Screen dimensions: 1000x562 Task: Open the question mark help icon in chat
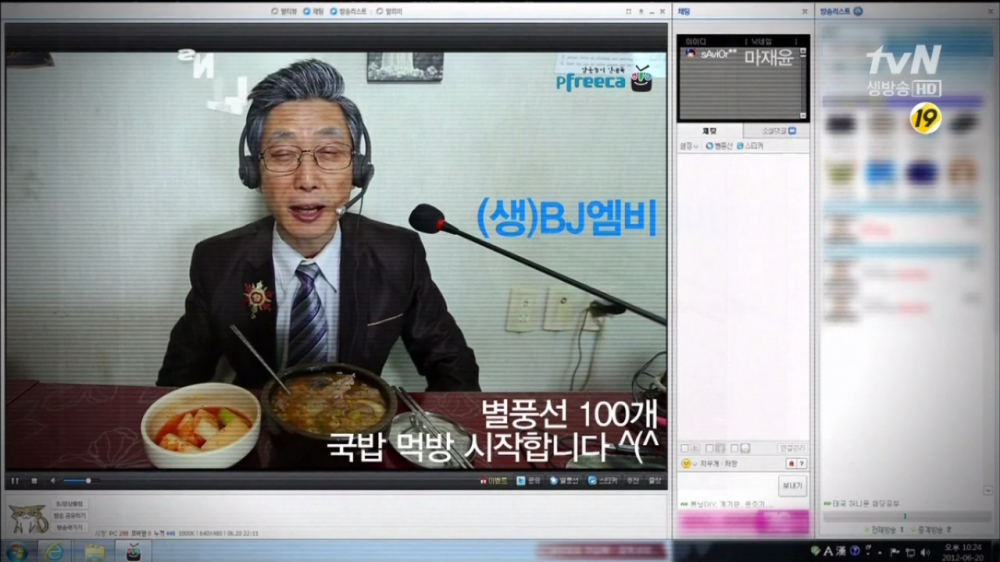click(802, 464)
